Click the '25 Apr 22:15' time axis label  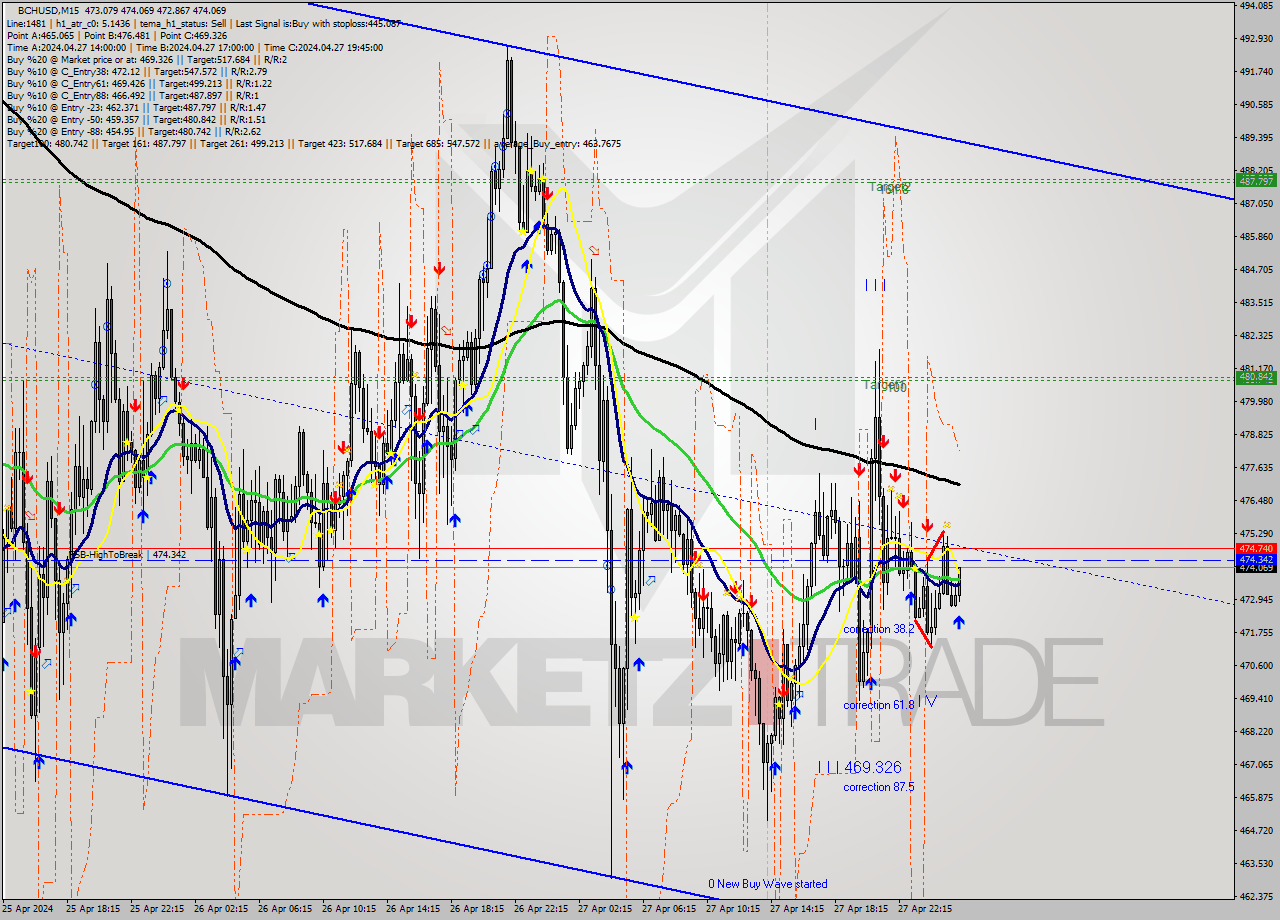(156, 909)
